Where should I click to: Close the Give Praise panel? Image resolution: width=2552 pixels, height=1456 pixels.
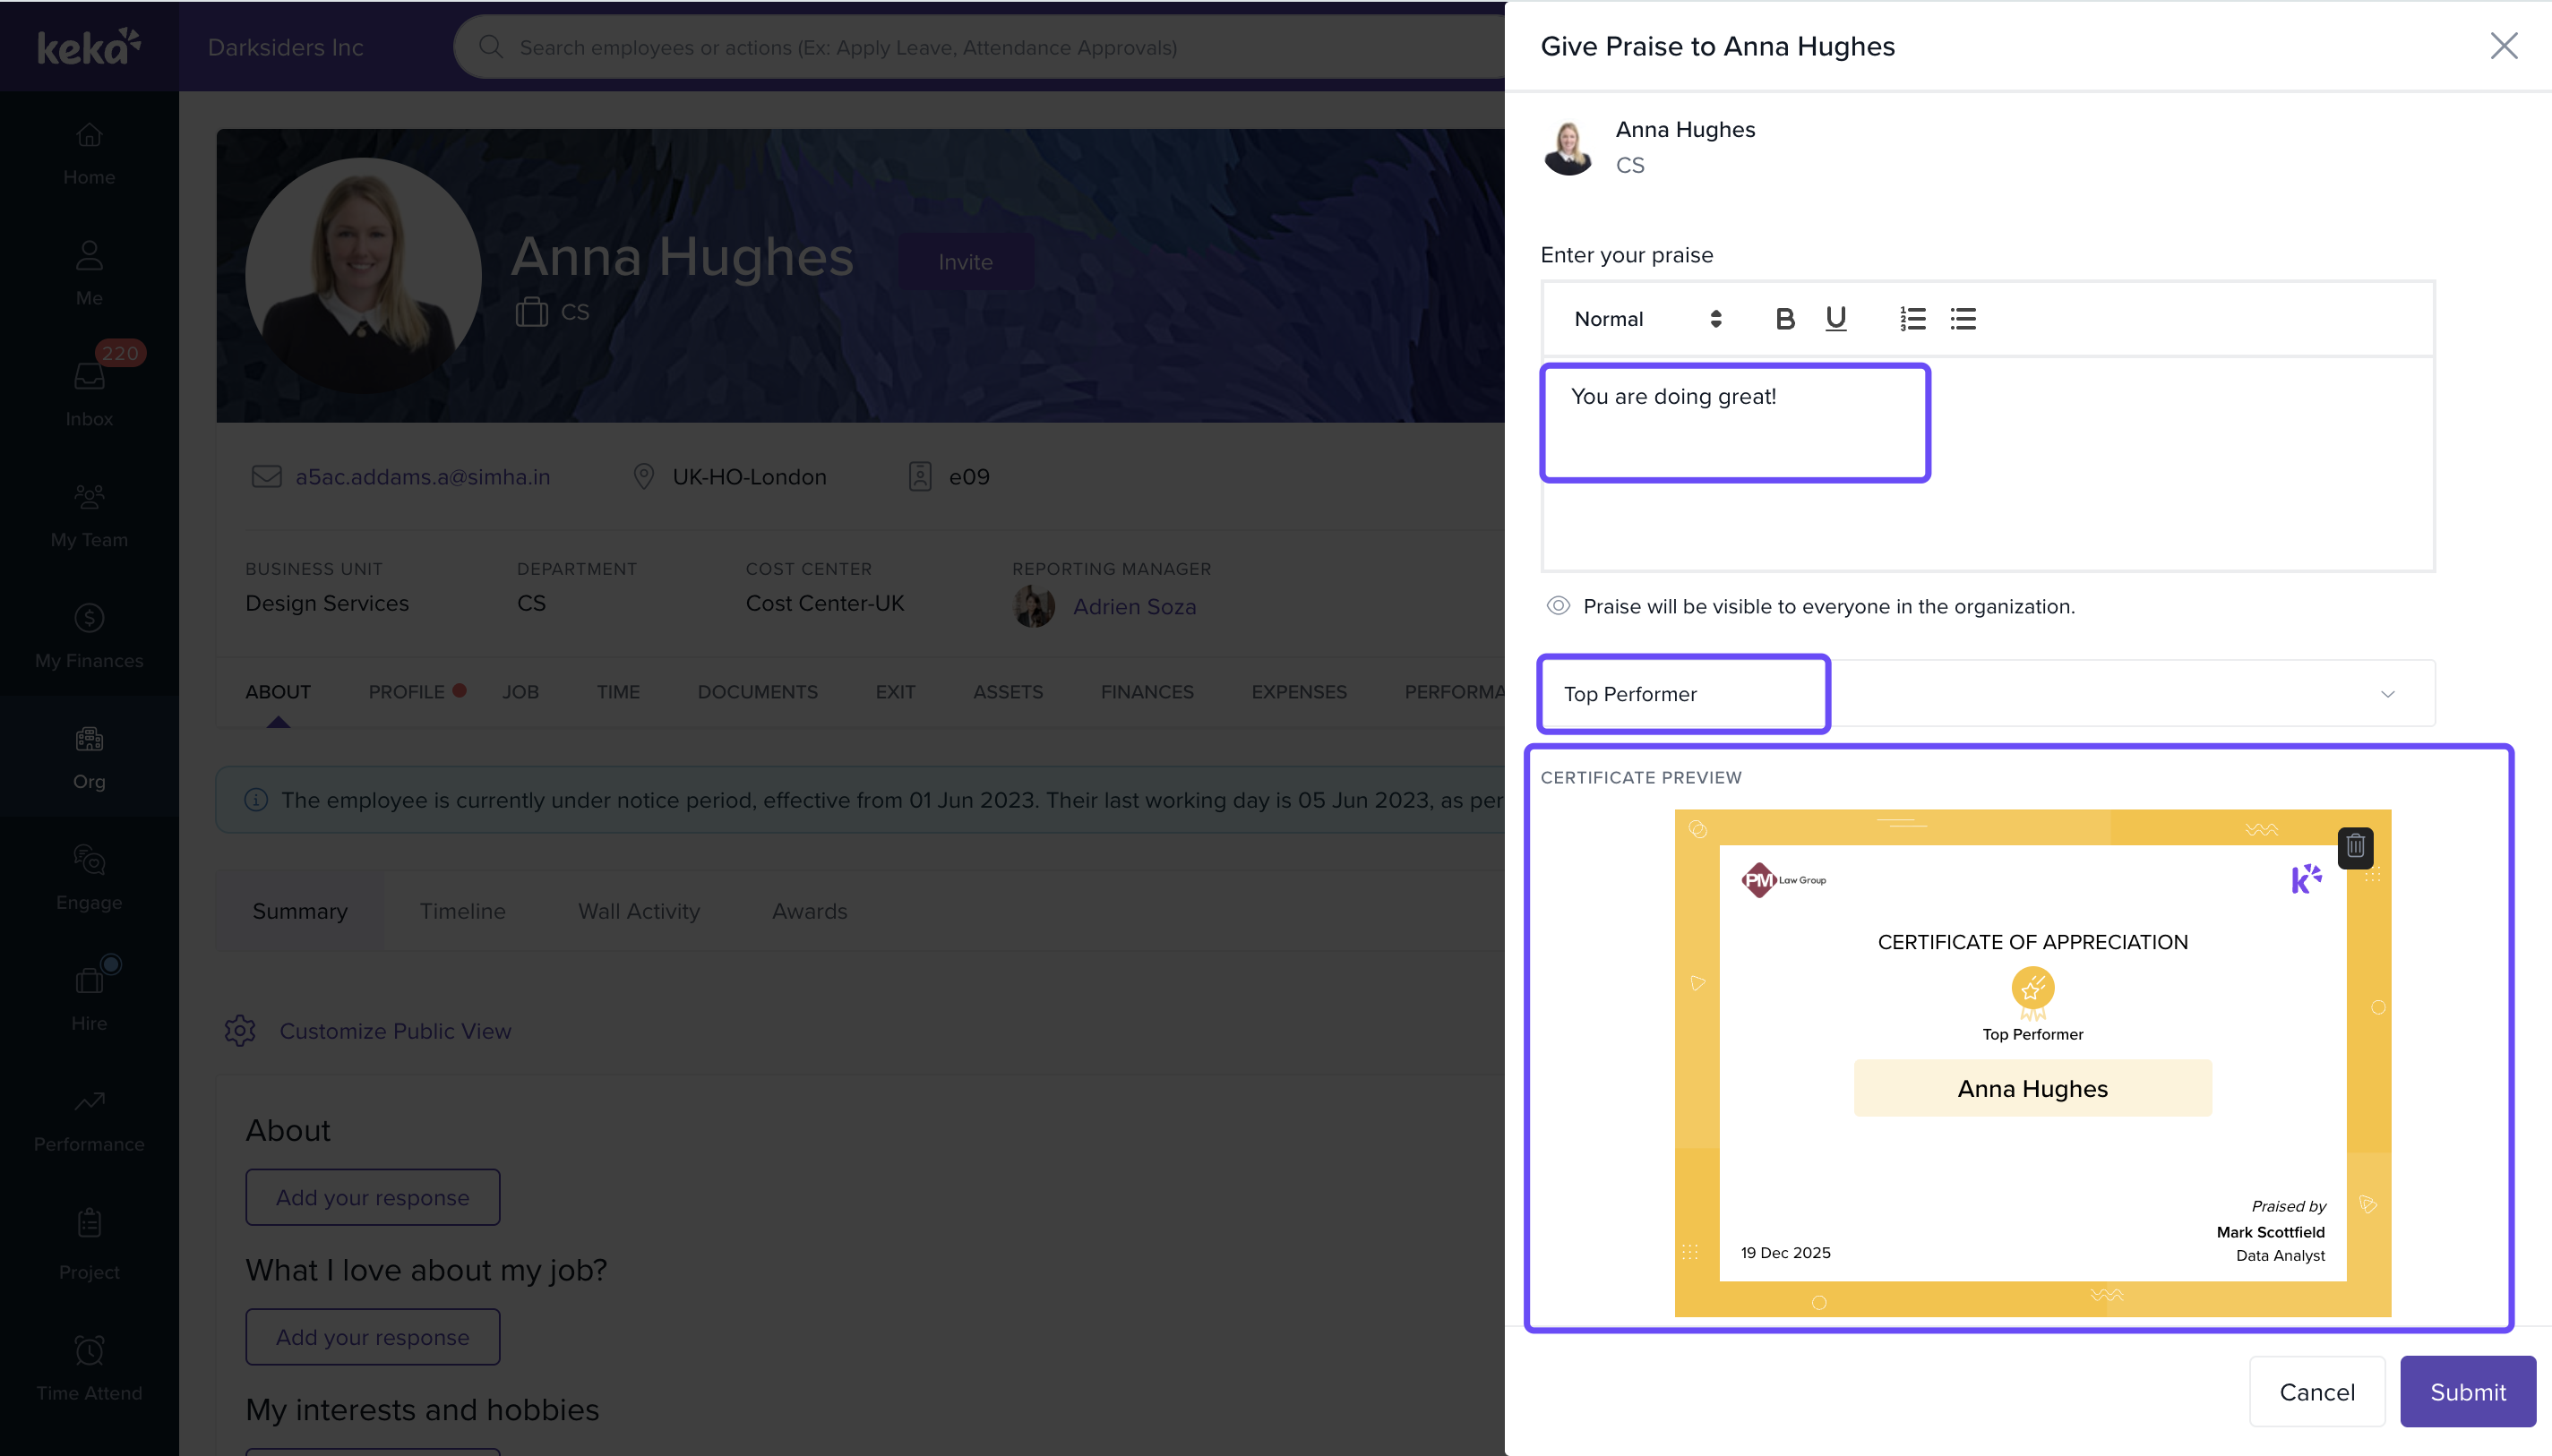(2503, 46)
